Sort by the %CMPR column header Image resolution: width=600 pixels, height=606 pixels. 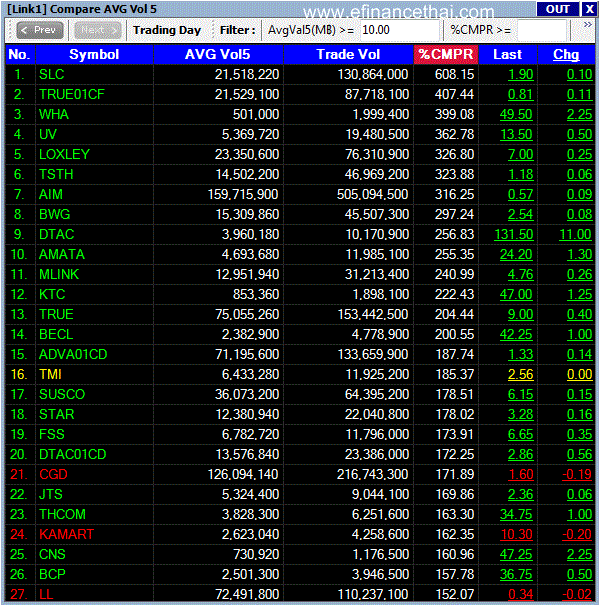tap(446, 54)
